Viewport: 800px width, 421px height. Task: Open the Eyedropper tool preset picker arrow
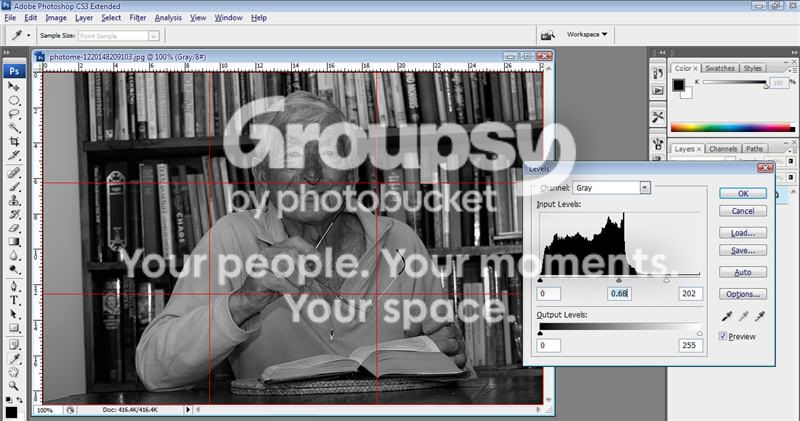(29, 36)
